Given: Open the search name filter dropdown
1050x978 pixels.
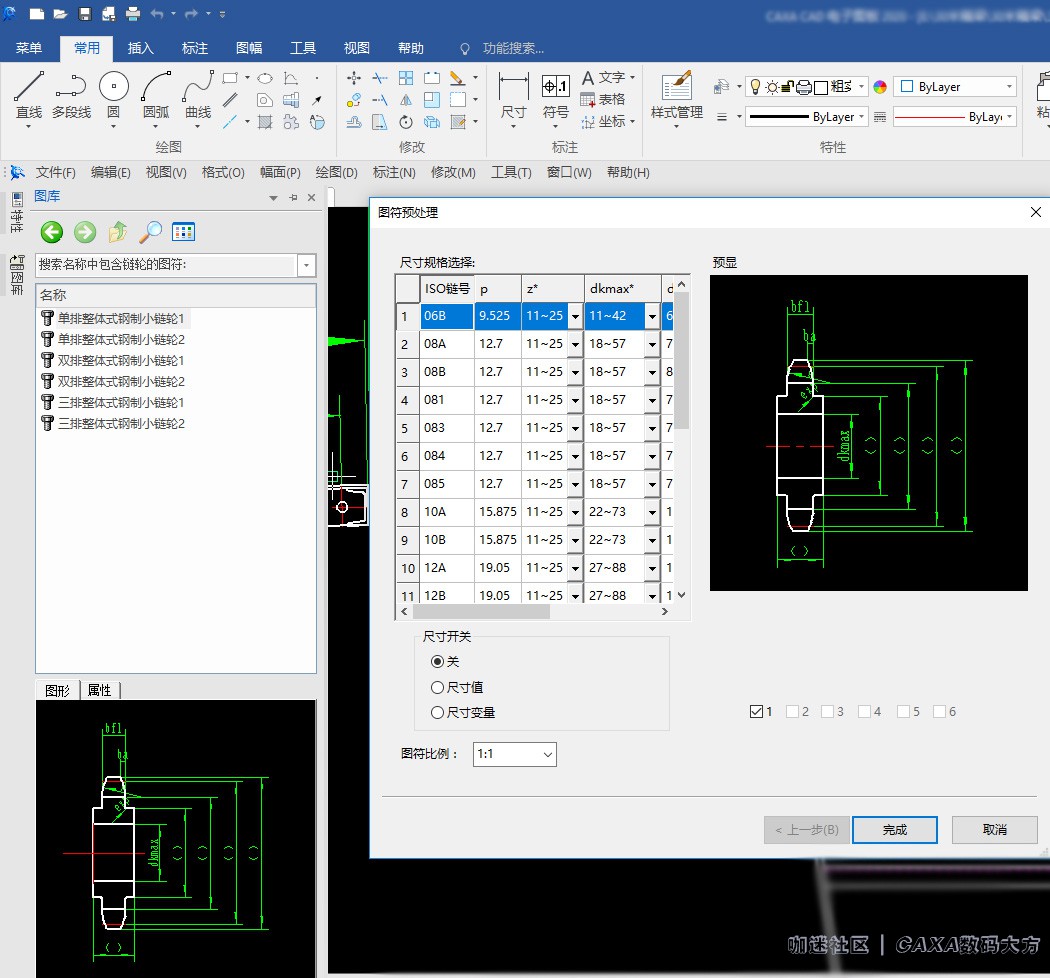Looking at the screenshot, I should (x=307, y=265).
